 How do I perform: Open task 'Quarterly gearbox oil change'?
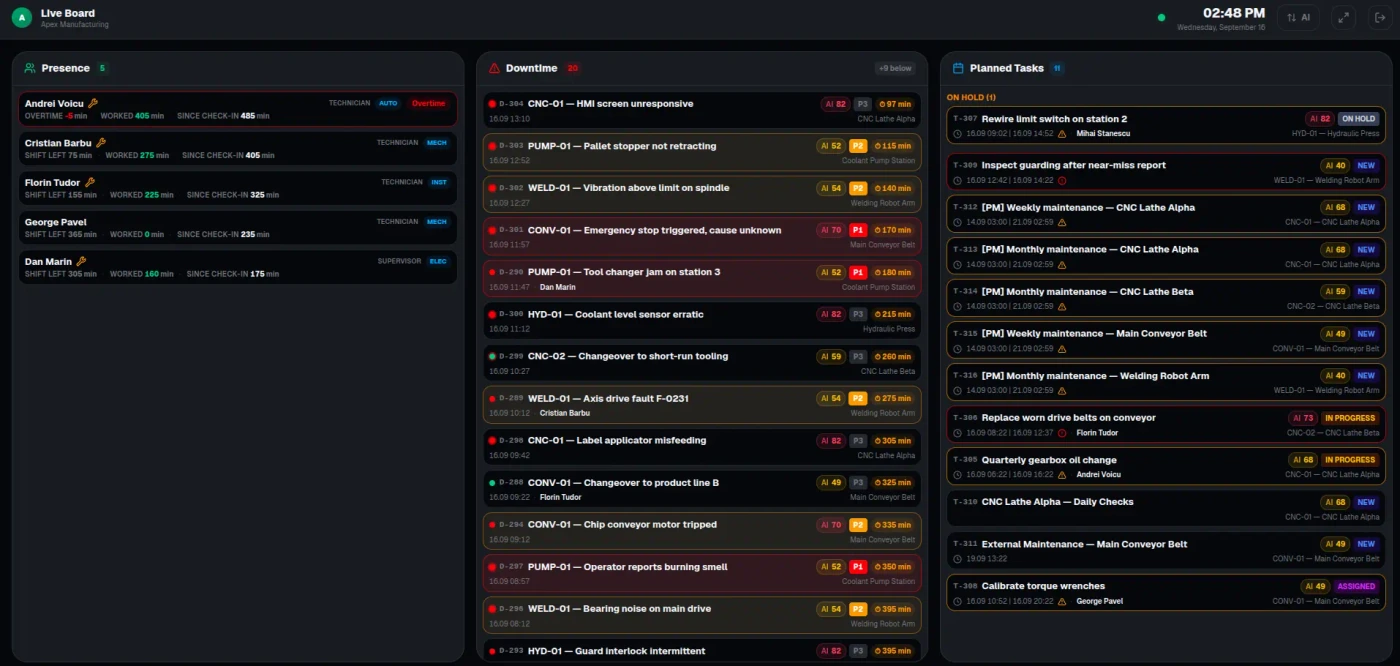(1166, 466)
